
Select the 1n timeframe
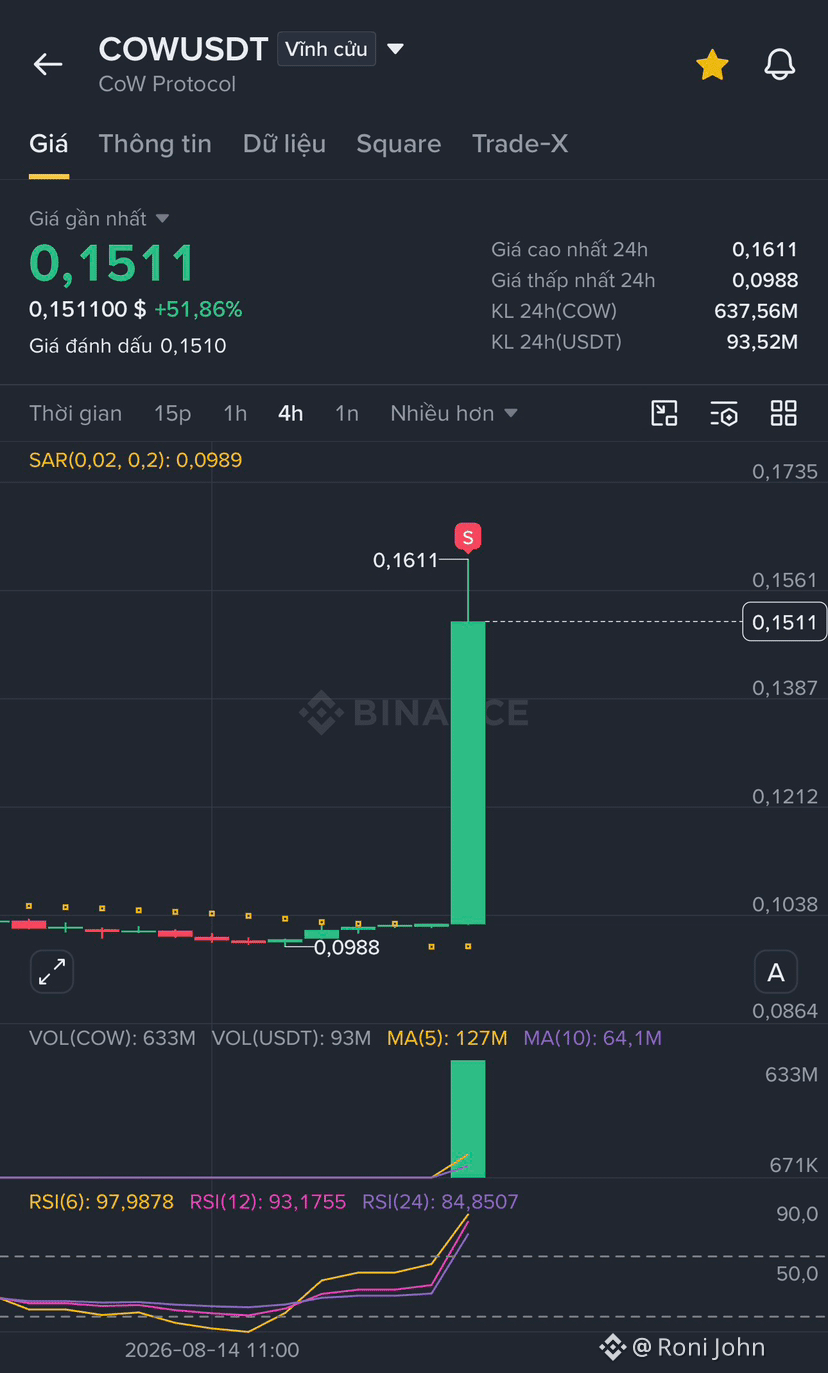346,413
